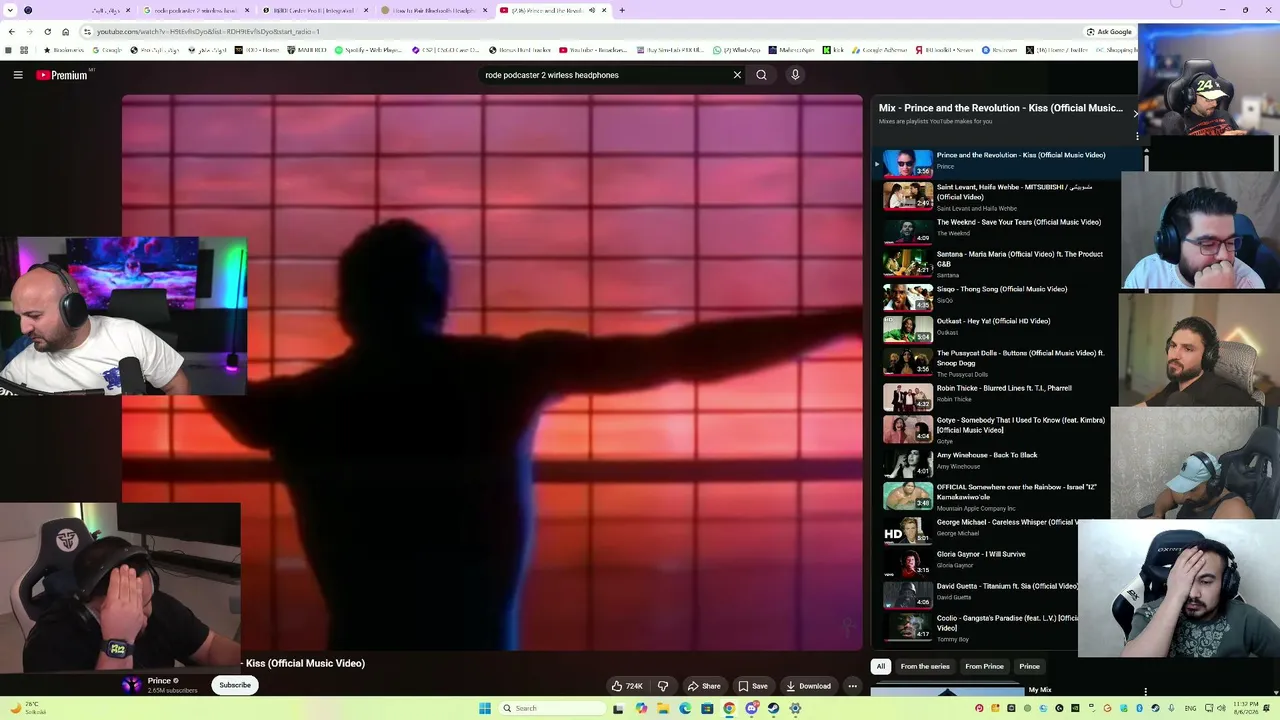Open a new browser tab

coord(622,11)
